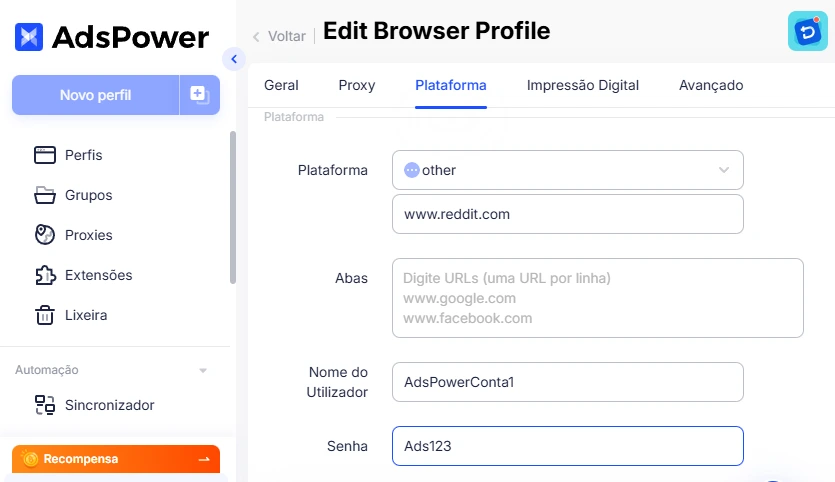
Task: Click the Lixeira trash icon
Action: [x=45, y=315]
